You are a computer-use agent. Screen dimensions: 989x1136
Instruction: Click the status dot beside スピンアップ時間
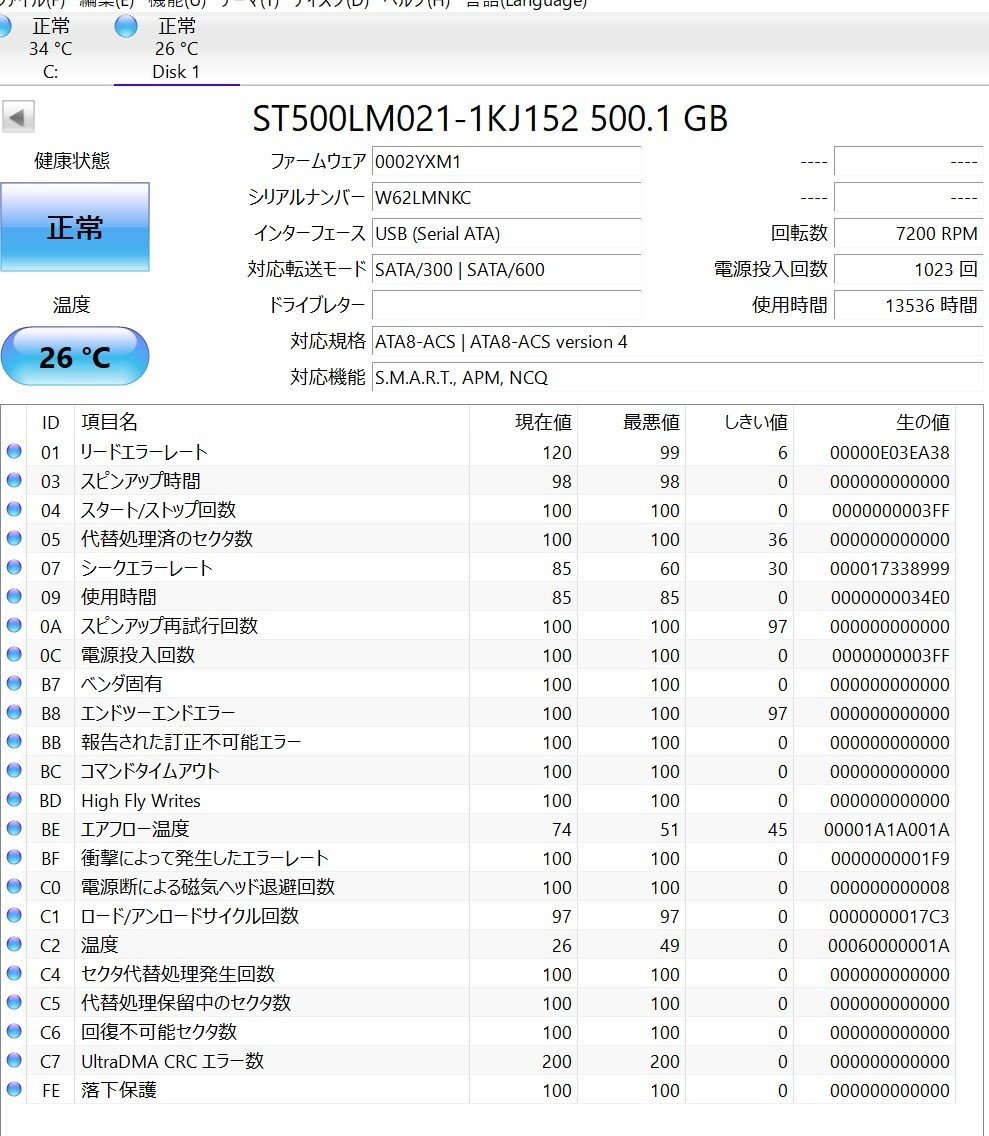(x=14, y=481)
